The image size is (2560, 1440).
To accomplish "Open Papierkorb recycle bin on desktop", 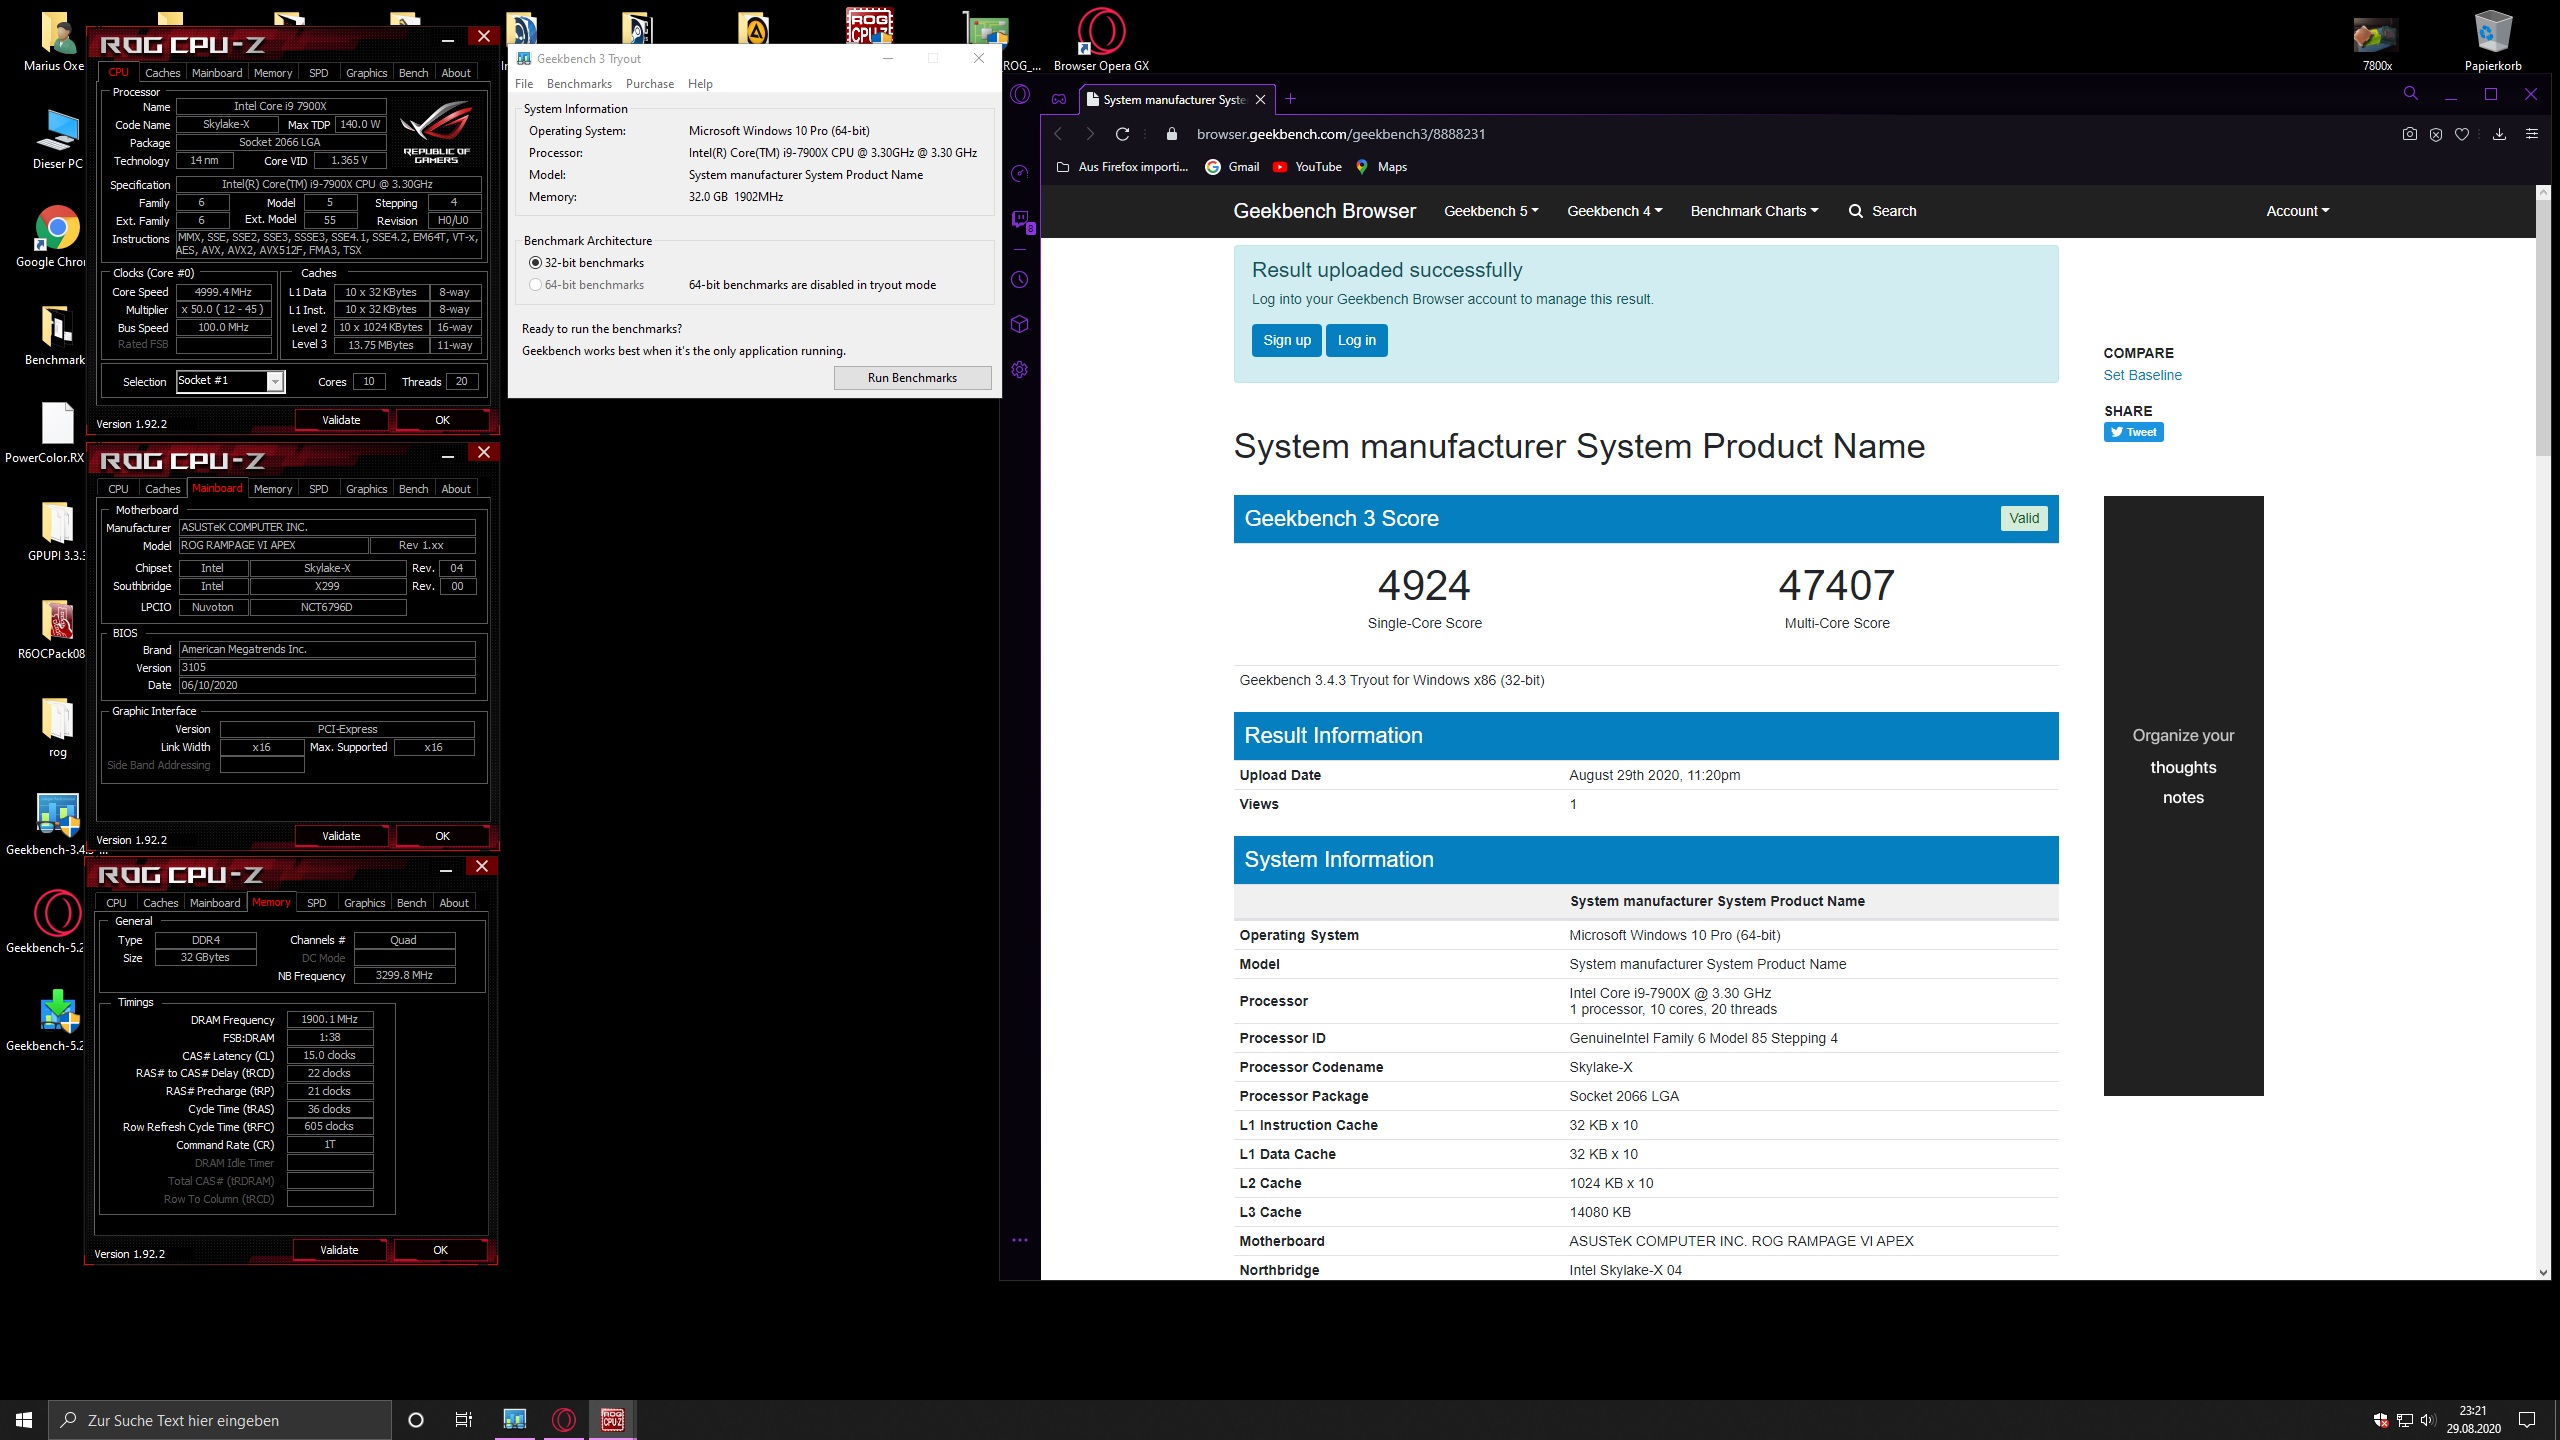I will [x=2493, y=40].
